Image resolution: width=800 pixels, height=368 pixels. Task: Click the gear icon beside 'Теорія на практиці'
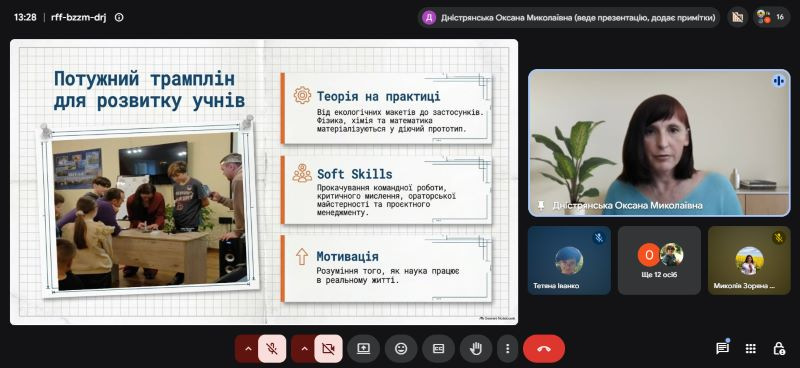[x=302, y=95]
